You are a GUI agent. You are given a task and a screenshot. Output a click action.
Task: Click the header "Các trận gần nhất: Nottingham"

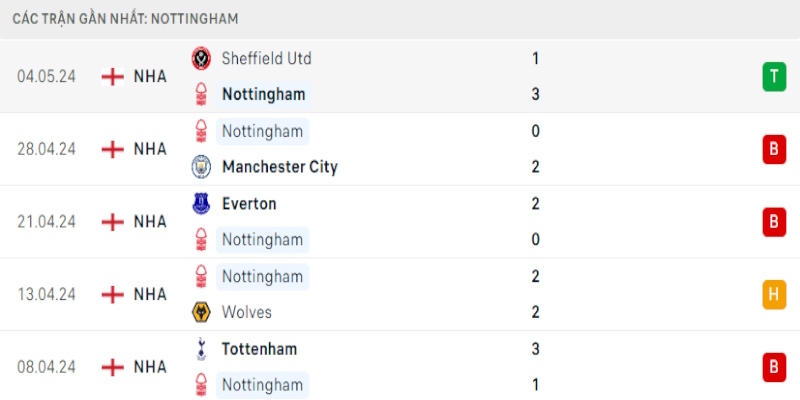(x=125, y=19)
